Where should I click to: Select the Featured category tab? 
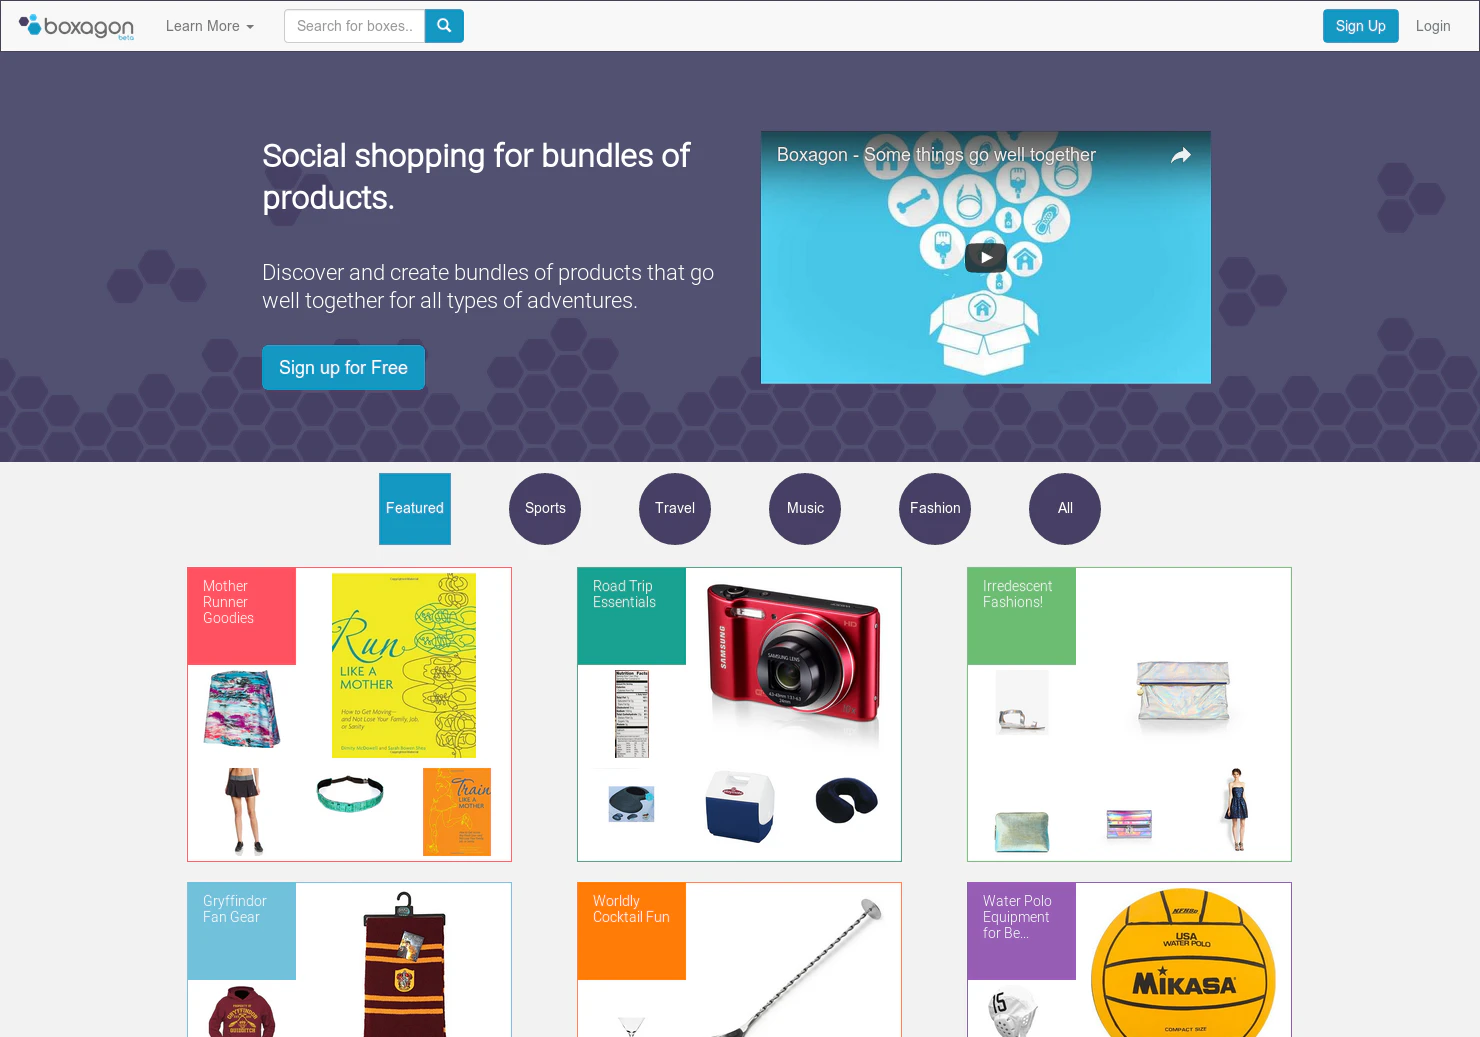[x=415, y=509]
